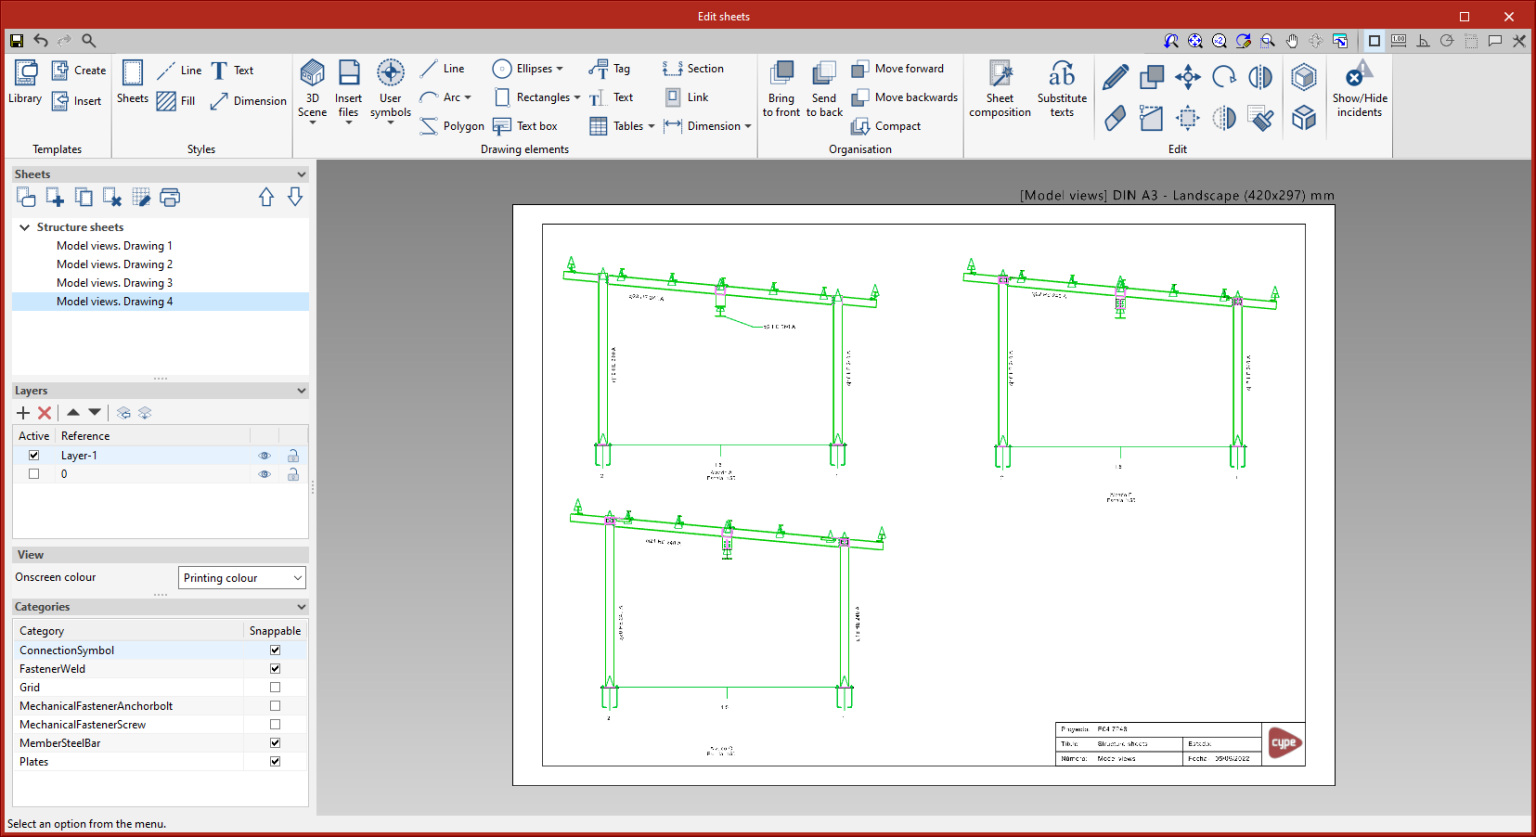Open the Sheet composition tool

[999, 87]
